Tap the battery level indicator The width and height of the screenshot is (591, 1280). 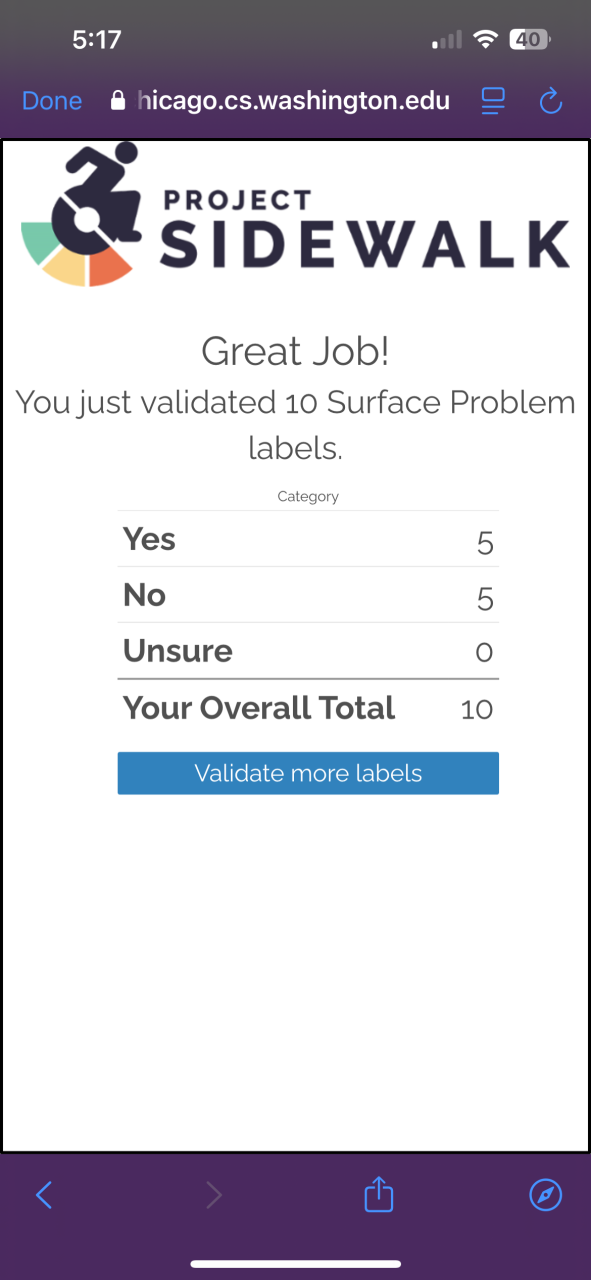pos(529,40)
